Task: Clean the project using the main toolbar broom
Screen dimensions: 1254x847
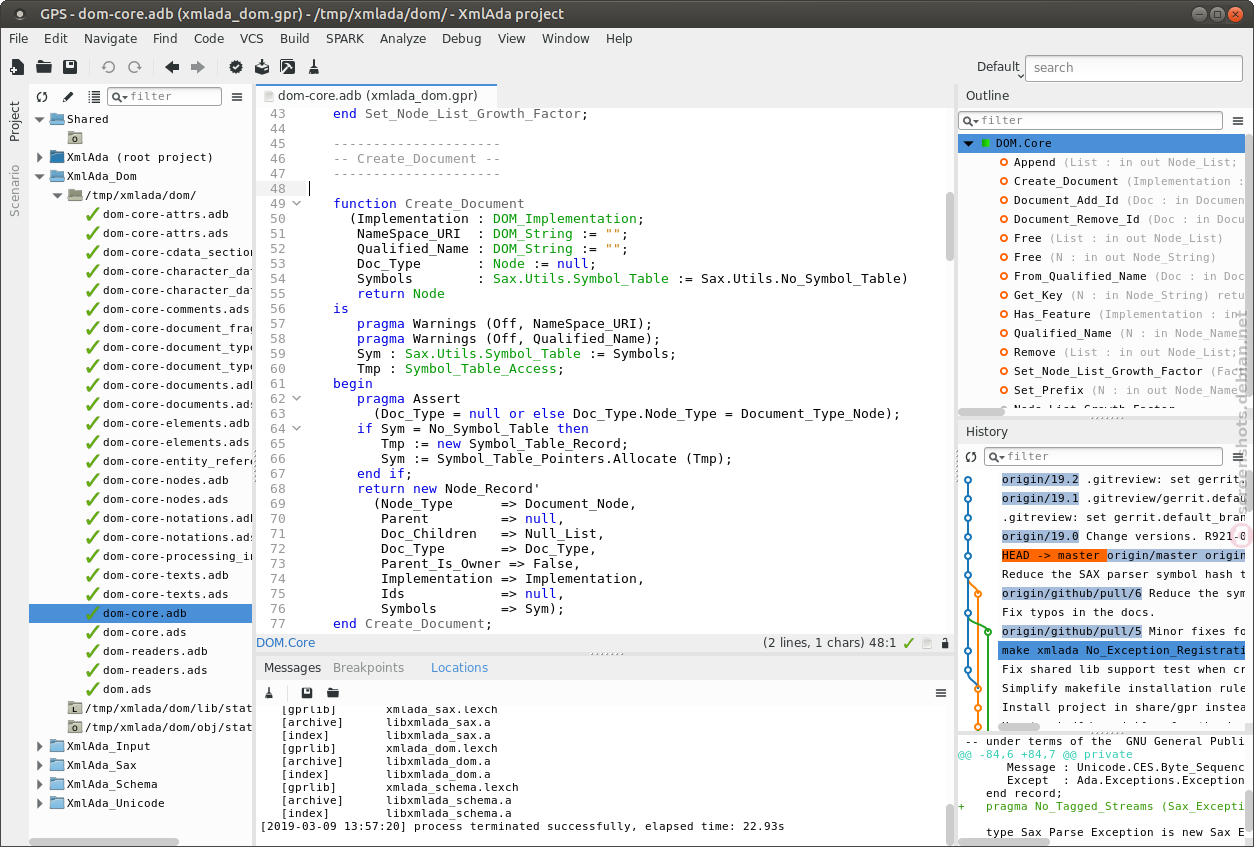Action: (x=314, y=67)
